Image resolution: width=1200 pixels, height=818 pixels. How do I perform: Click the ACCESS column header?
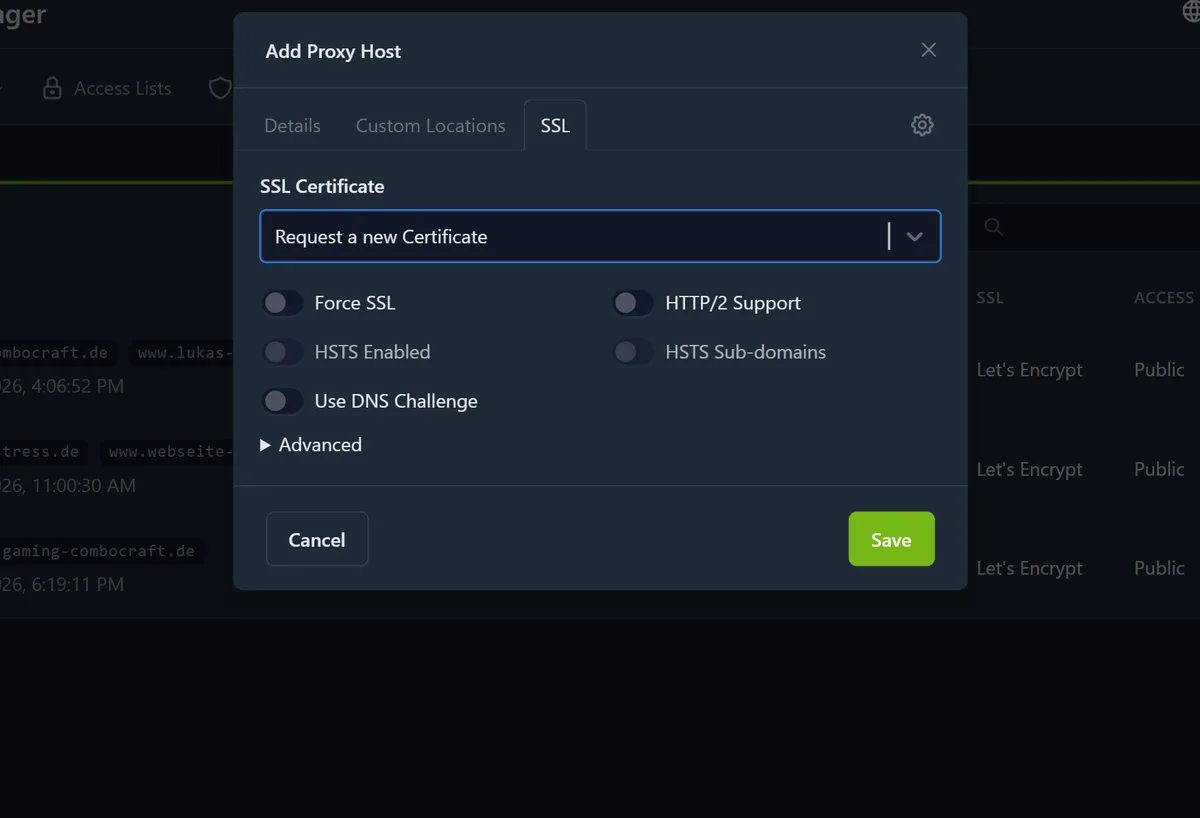click(1164, 298)
